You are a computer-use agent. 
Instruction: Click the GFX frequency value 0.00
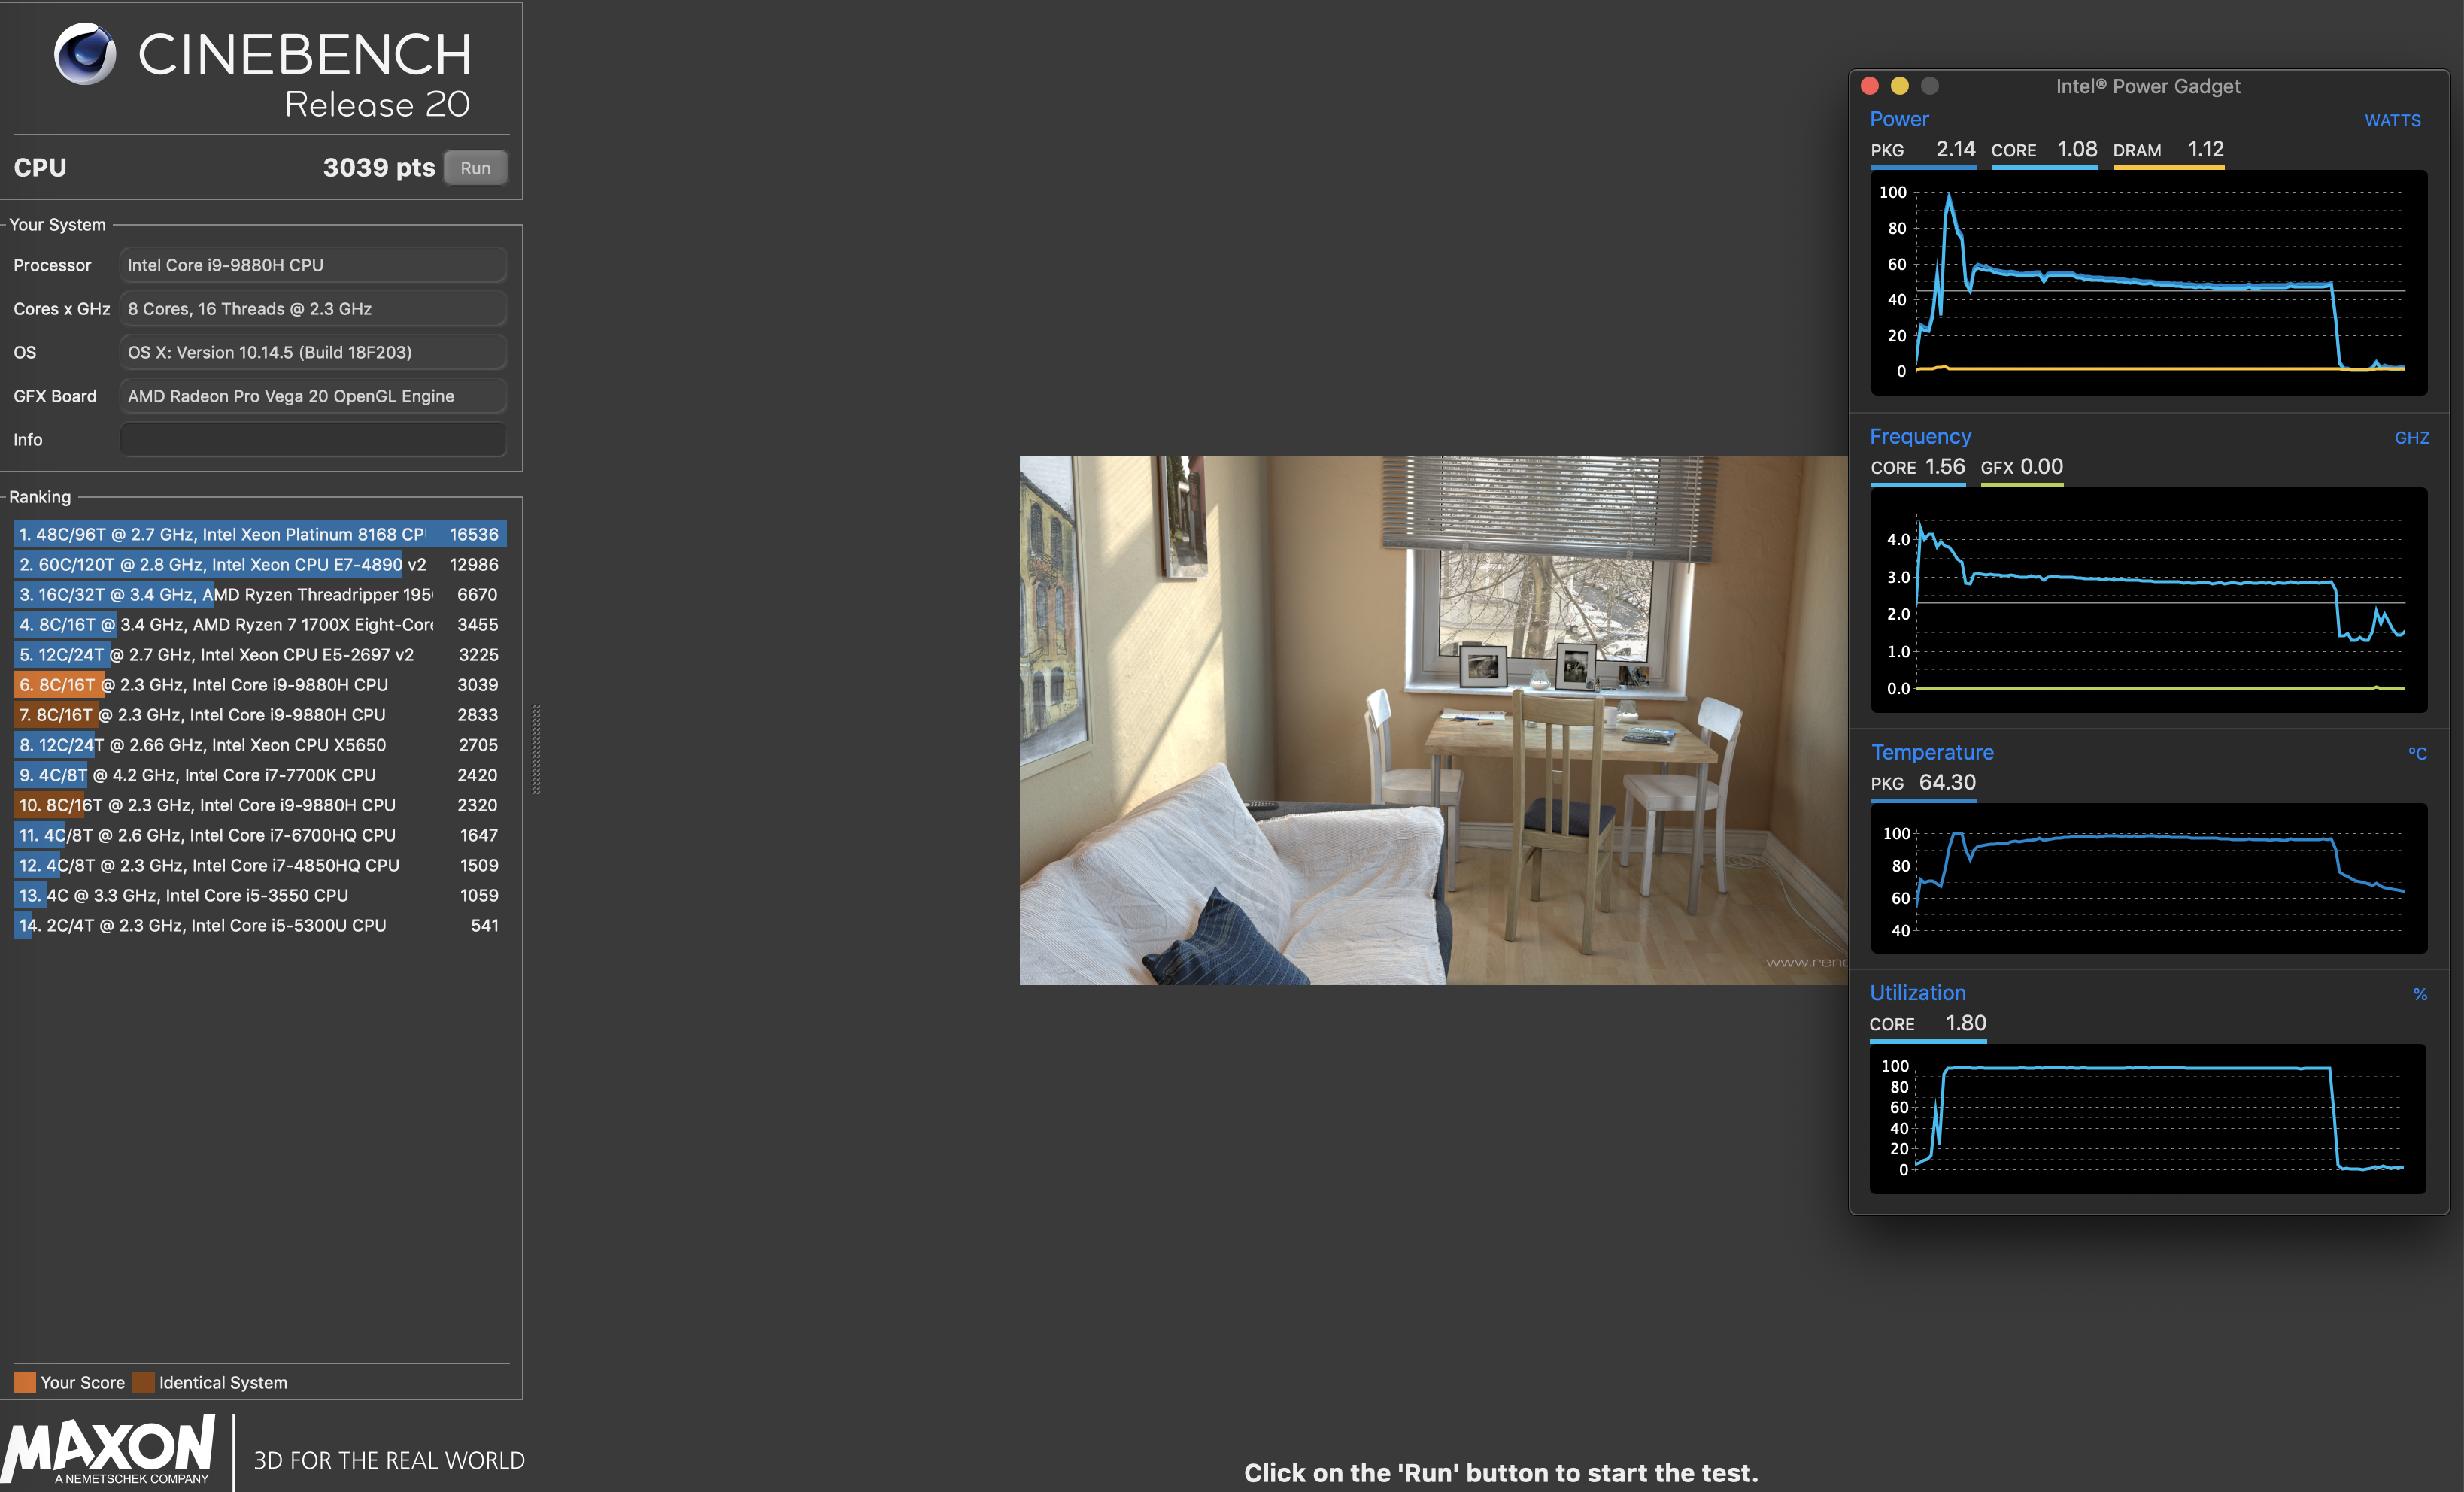pos(2041,466)
